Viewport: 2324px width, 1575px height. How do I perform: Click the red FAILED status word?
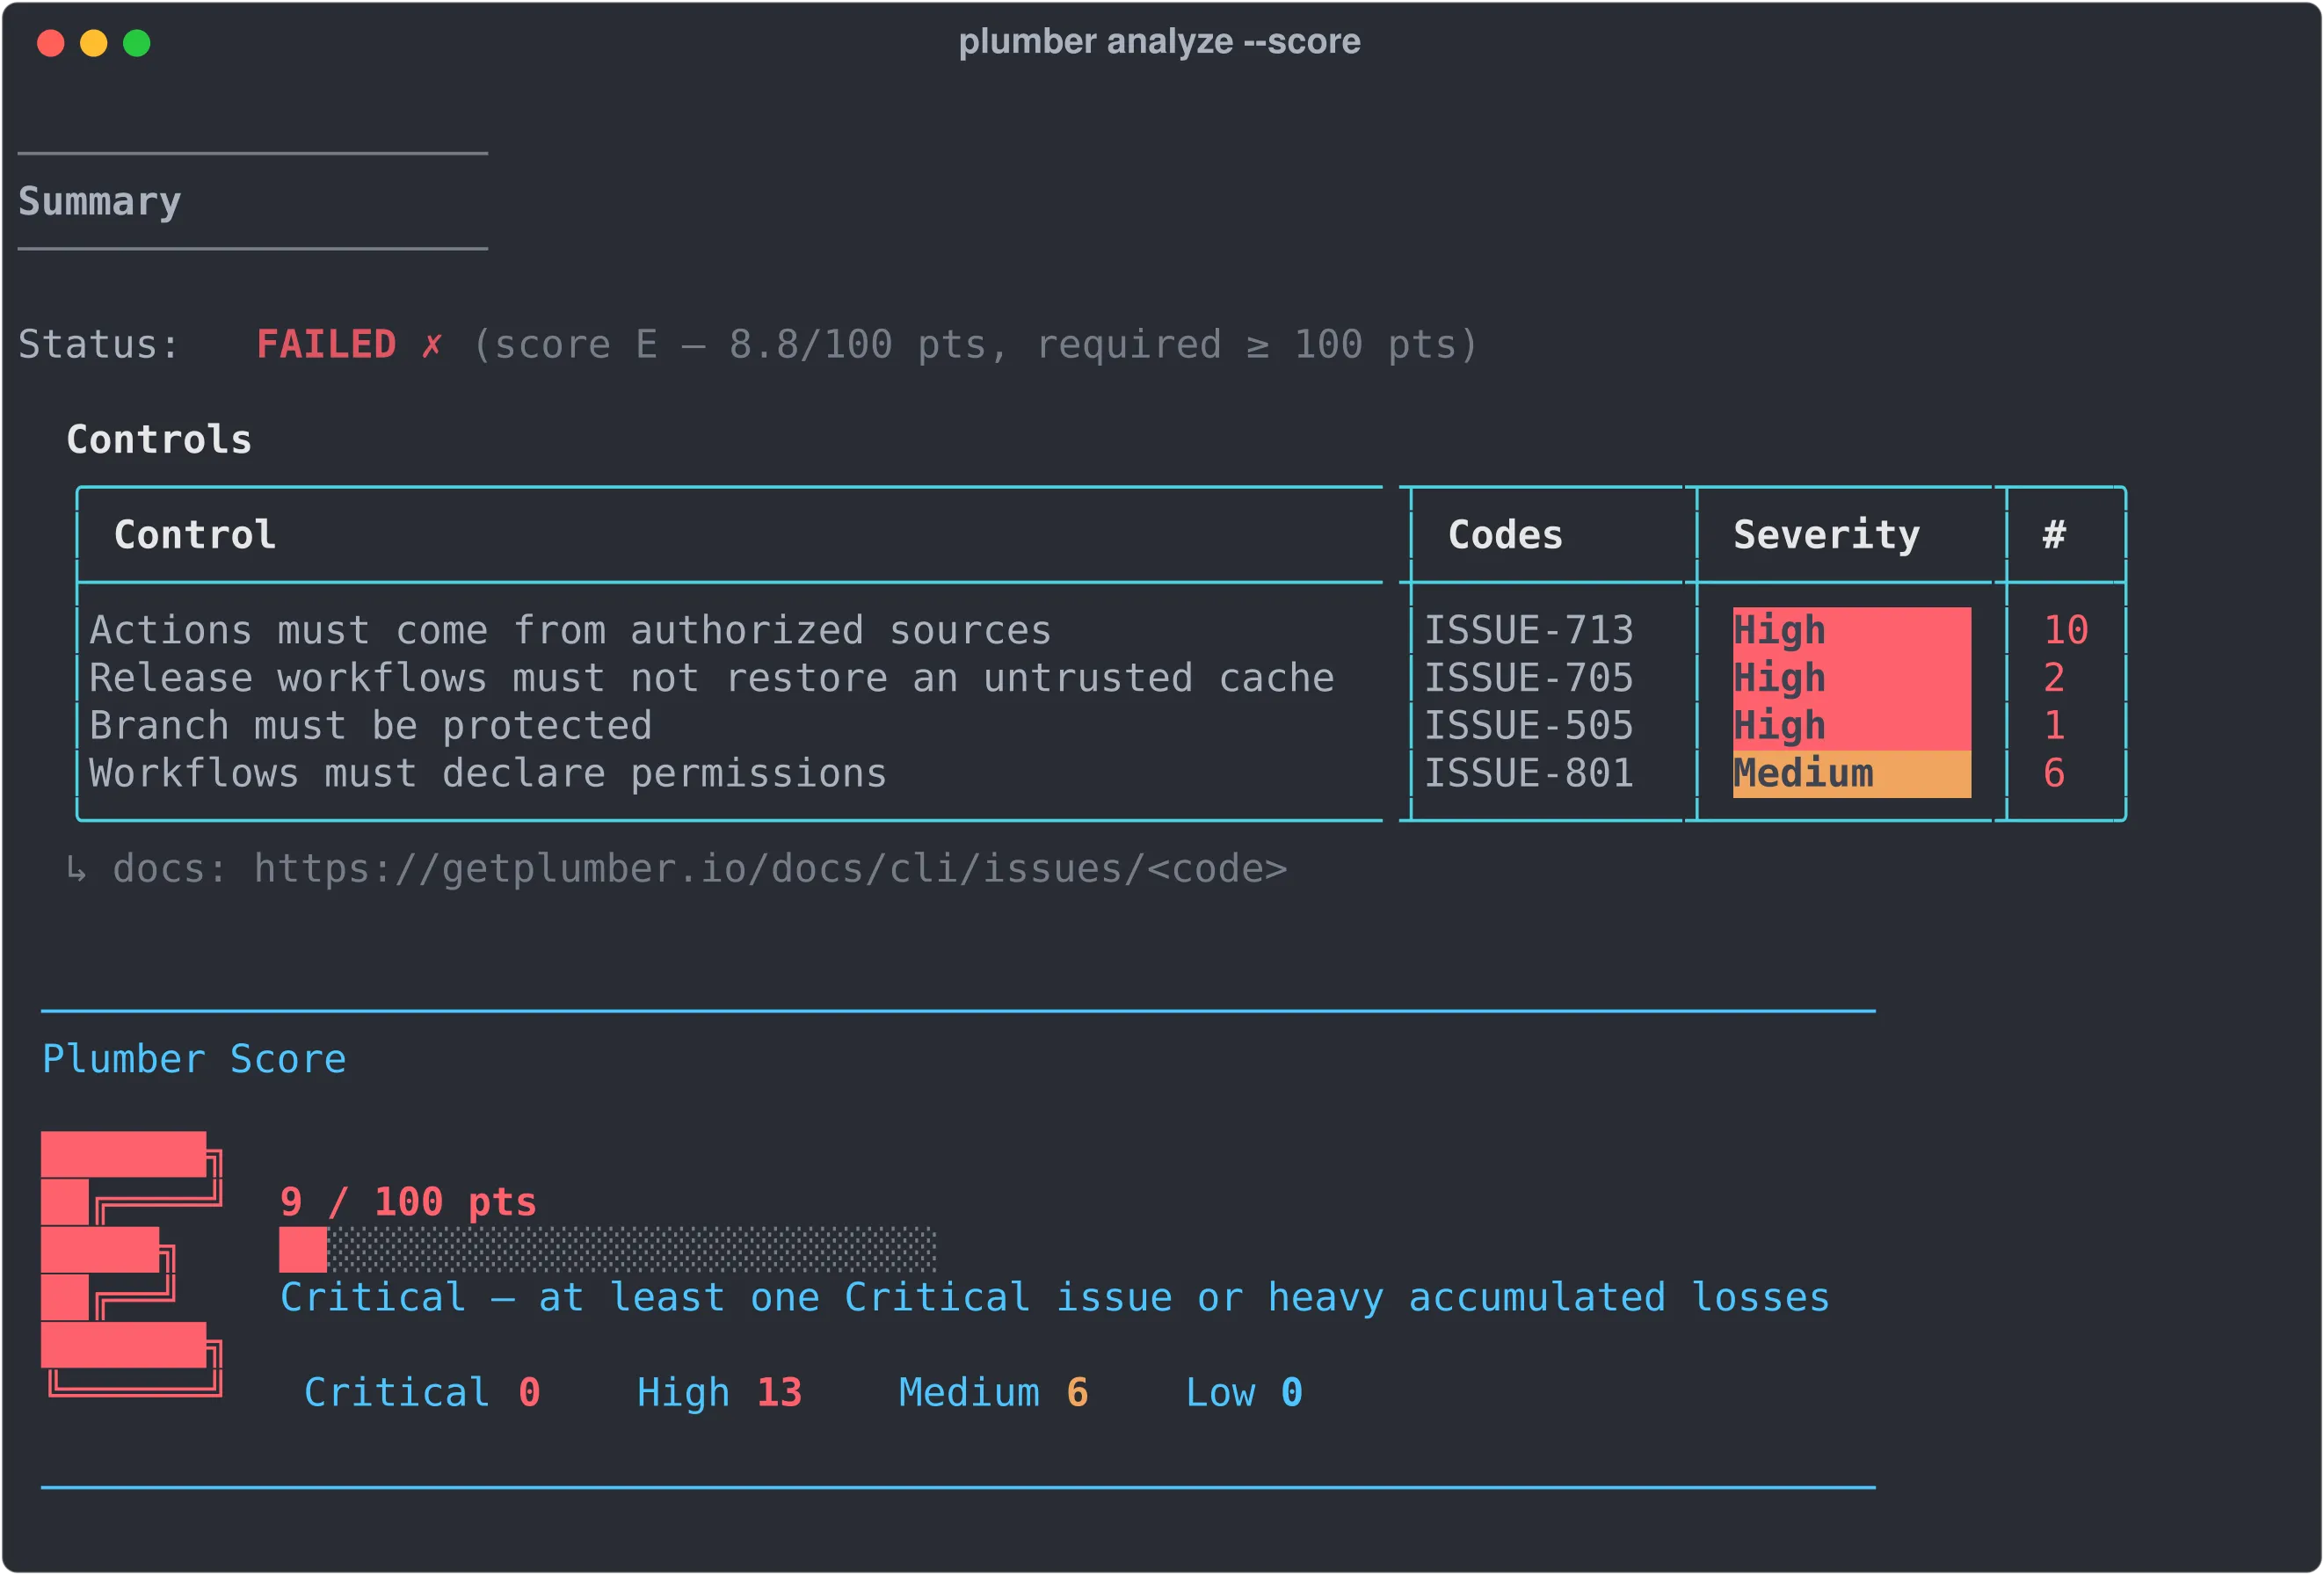pos(326,344)
